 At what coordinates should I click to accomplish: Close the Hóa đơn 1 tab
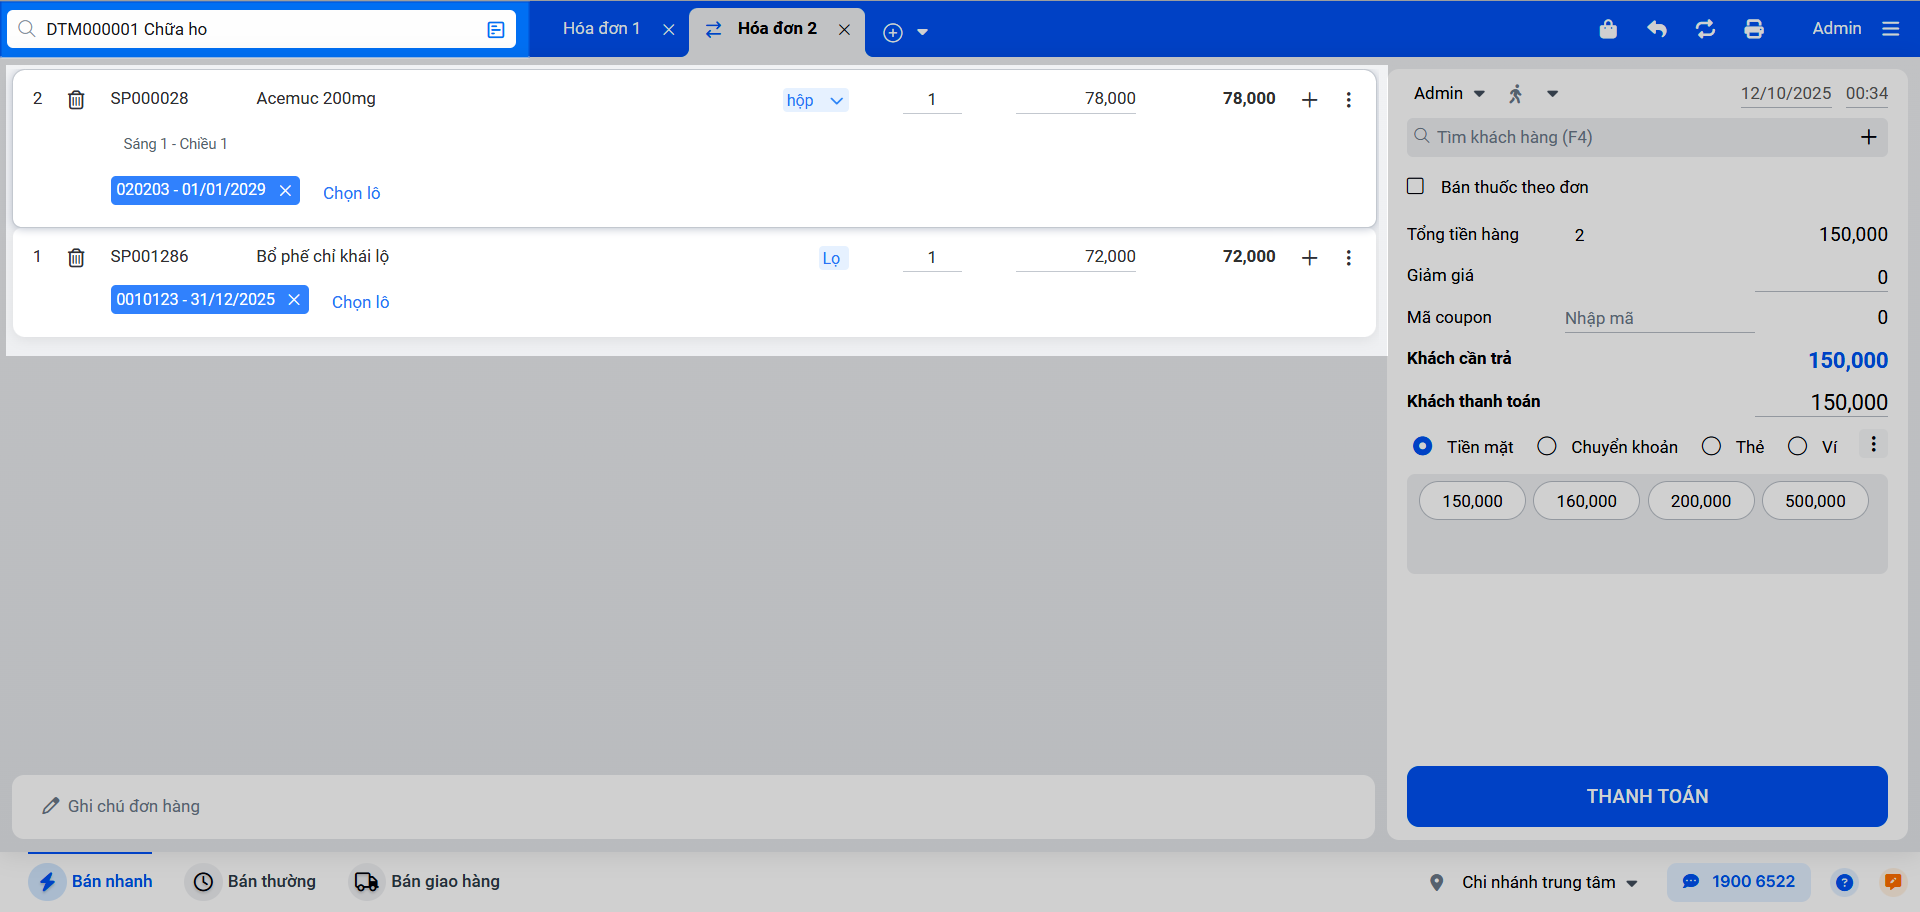pos(669,30)
